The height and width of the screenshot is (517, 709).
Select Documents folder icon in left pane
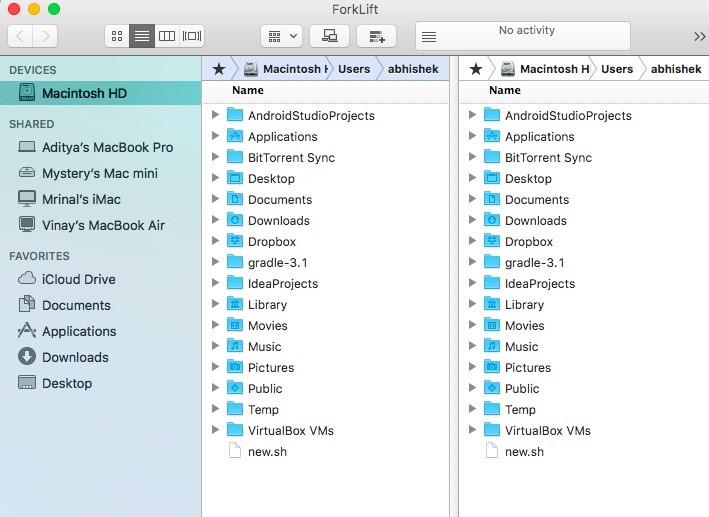[235, 199]
